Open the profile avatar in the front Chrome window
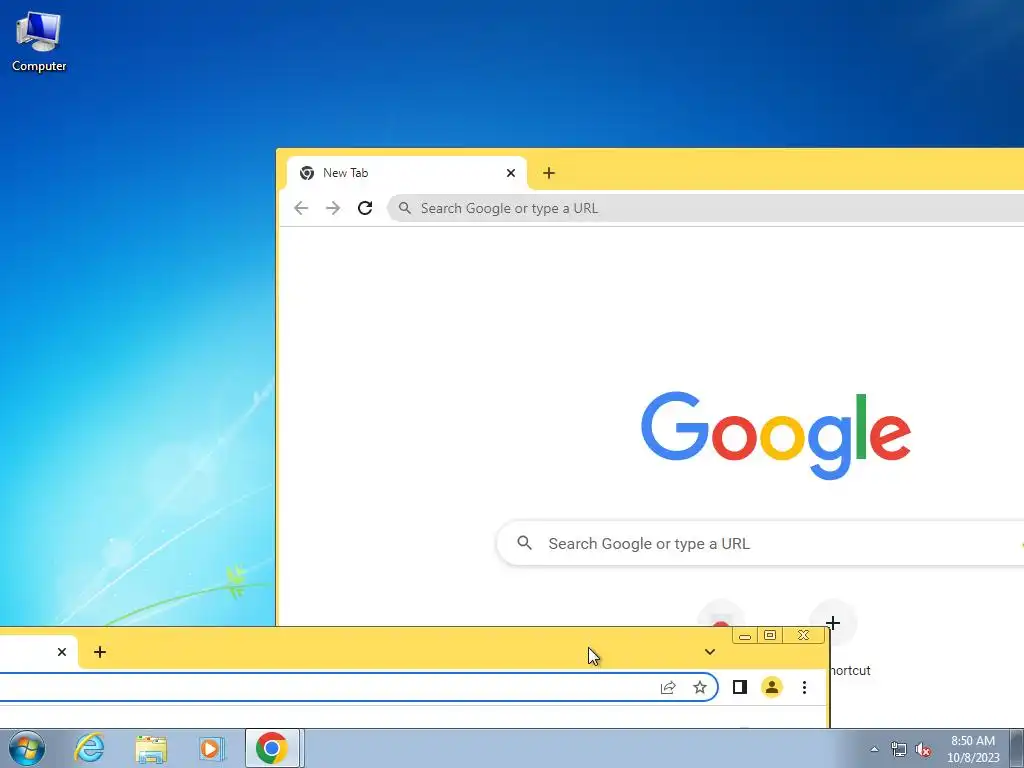Viewport: 1024px width, 768px height. click(772, 687)
